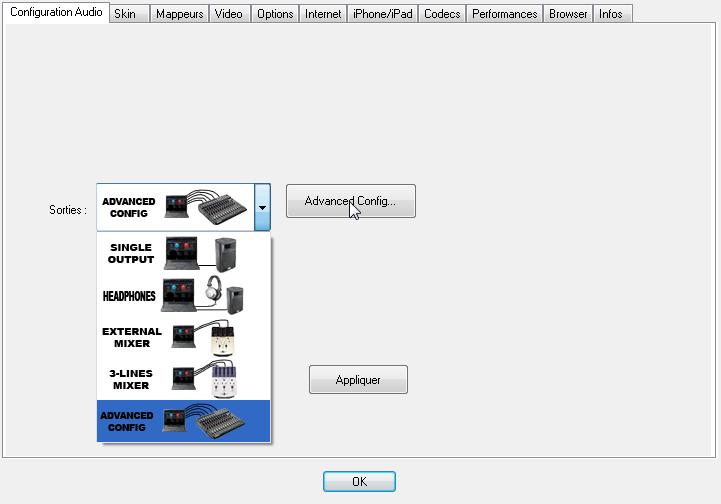Switch to the Internet tab
The height and width of the screenshot is (504, 721).
click(323, 14)
